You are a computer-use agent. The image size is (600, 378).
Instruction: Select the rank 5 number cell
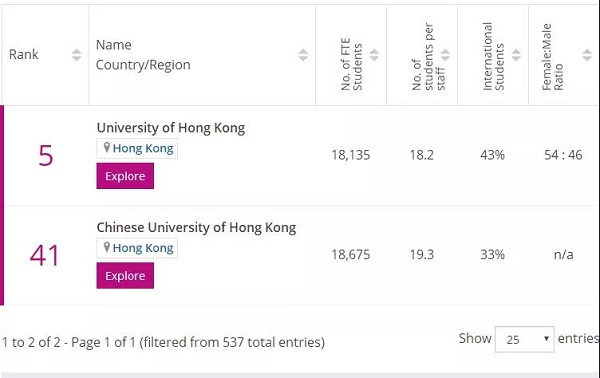tap(46, 155)
